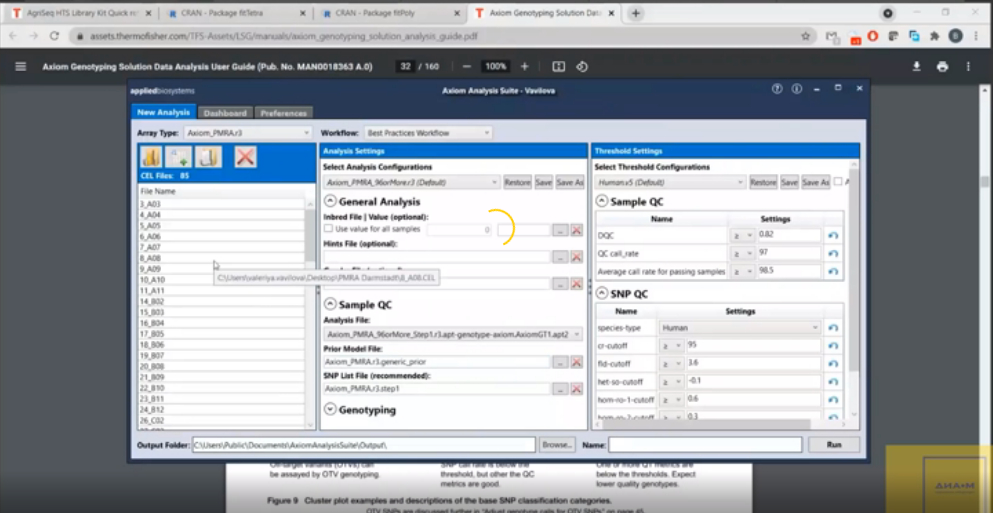This screenshot has height=513, width=993.
Task: Click the Name input field
Action: [x=705, y=444]
